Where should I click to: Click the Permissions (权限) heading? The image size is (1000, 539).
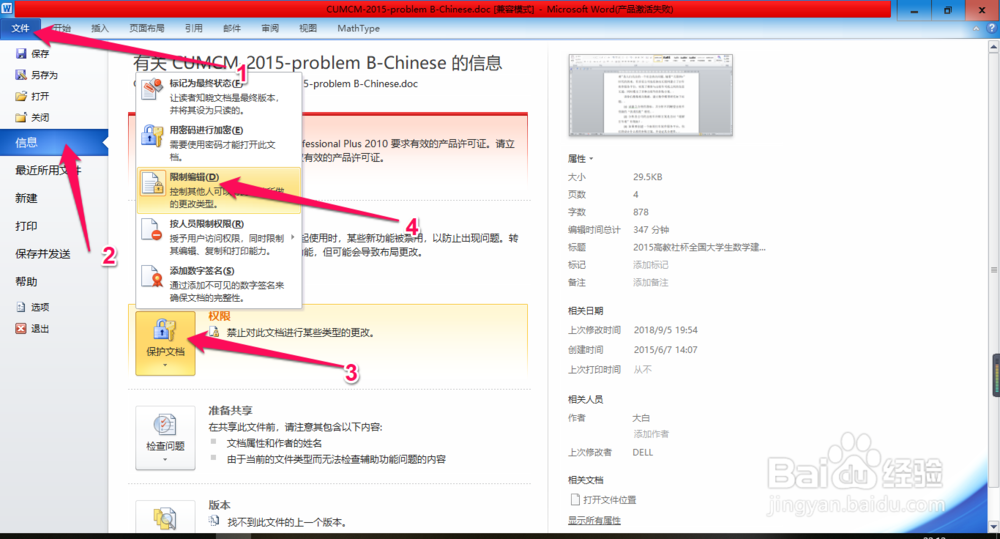[x=219, y=316]
